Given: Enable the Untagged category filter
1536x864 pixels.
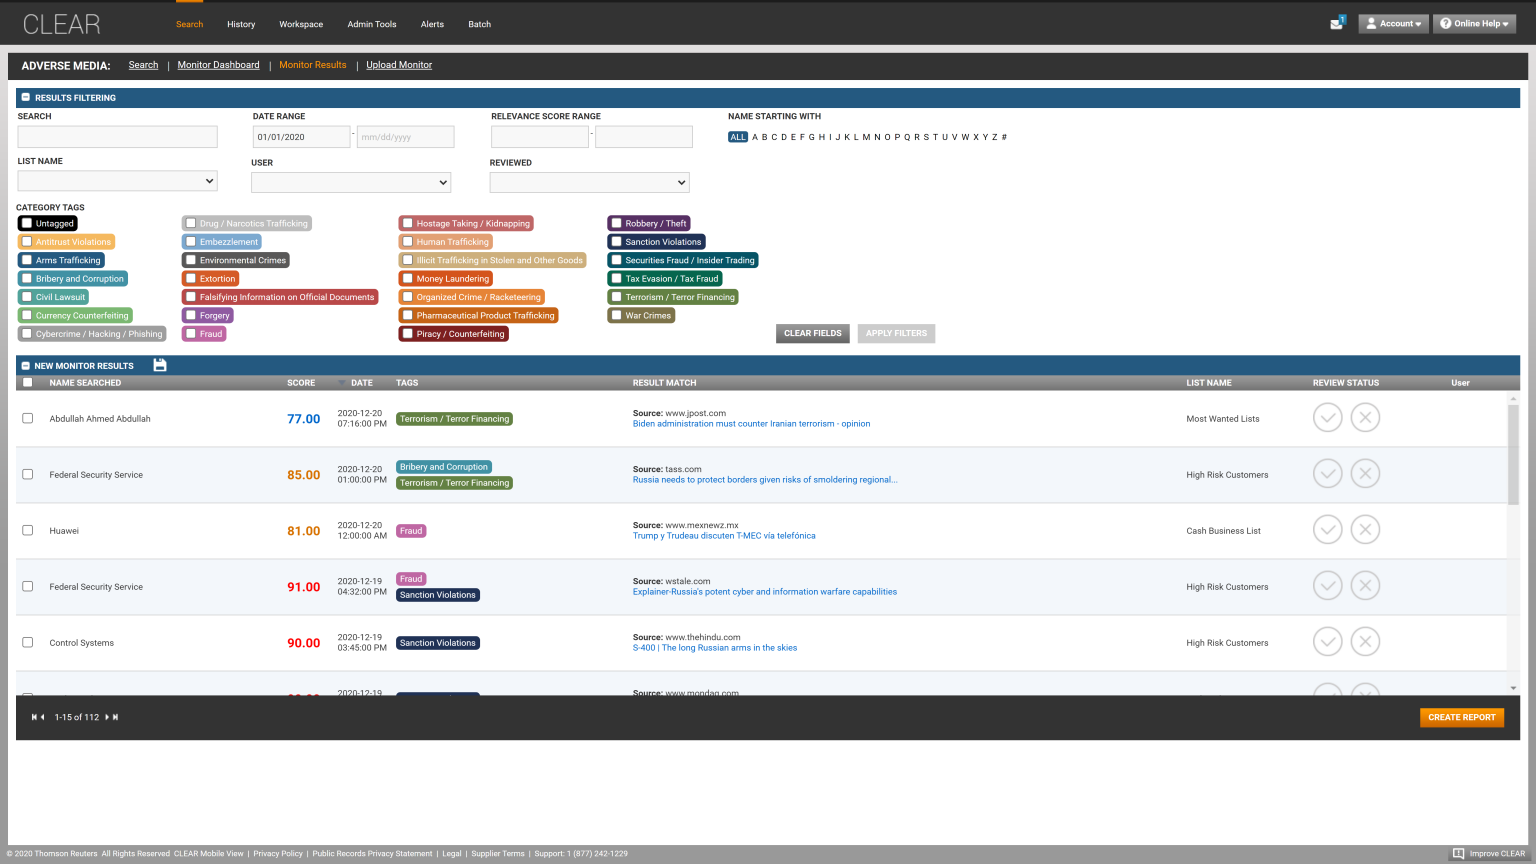Looking at the screenshot, I should click(27, 223).
